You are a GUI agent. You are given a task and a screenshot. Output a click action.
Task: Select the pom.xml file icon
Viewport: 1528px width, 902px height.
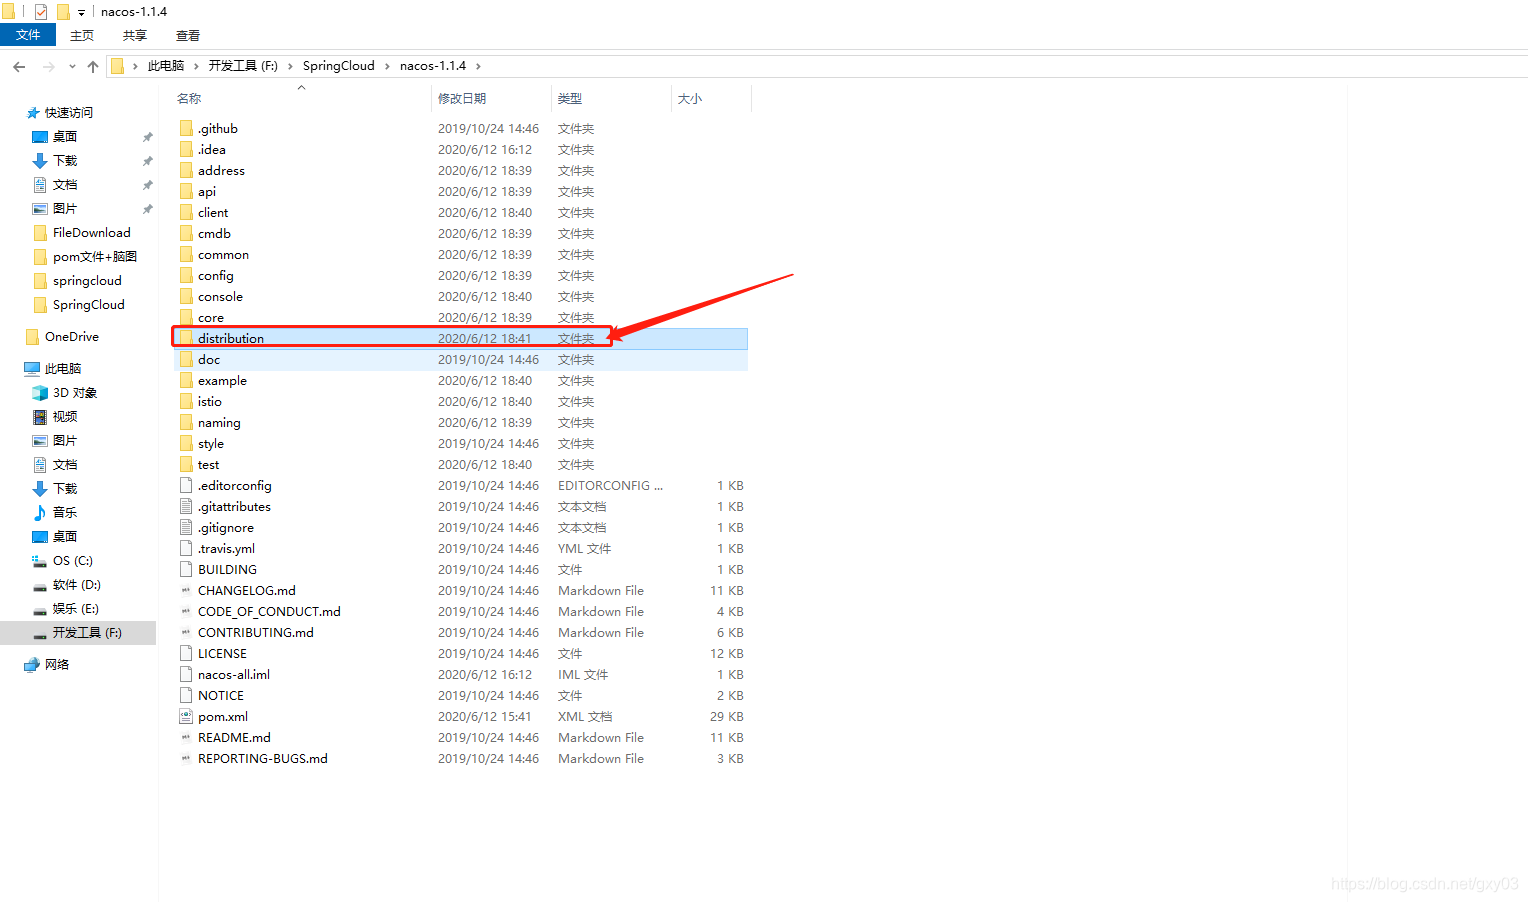(186, 716)
